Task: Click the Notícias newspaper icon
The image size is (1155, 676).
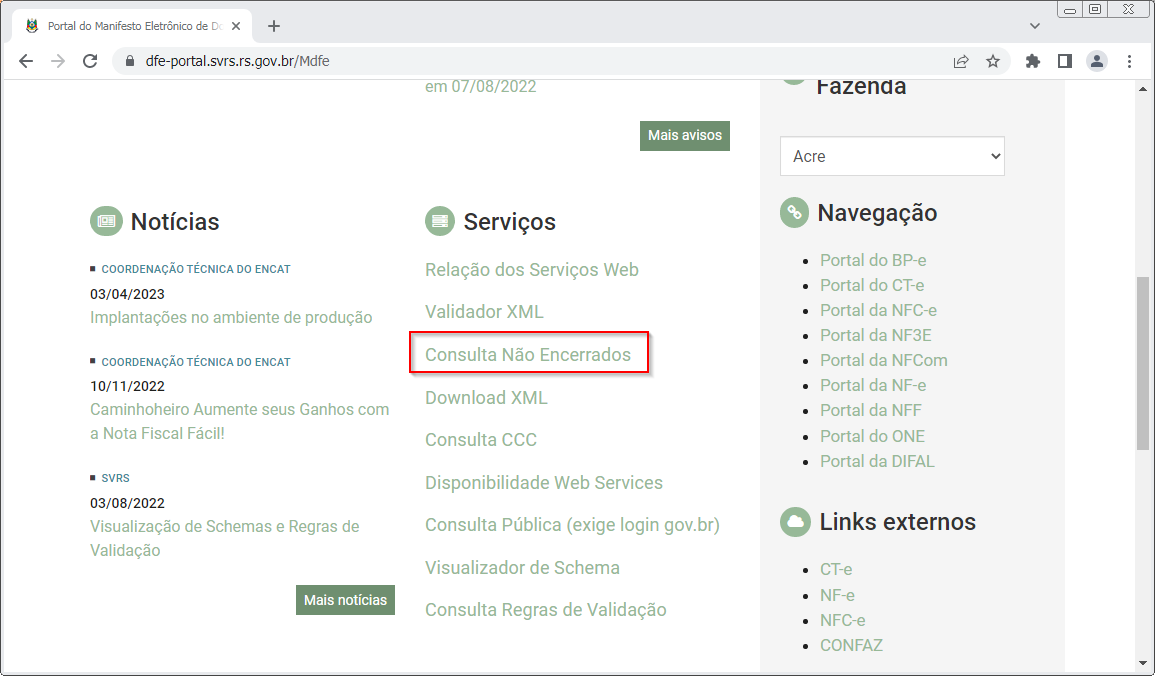Action: [x=106, y=221]
